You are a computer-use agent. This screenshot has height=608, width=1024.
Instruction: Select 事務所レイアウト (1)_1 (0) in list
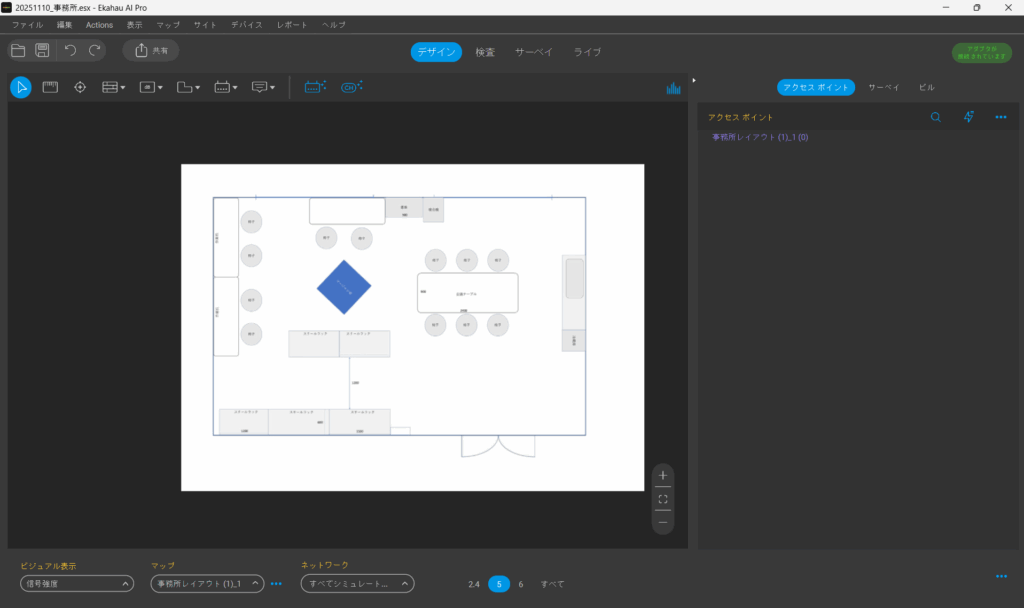point(760,137)
